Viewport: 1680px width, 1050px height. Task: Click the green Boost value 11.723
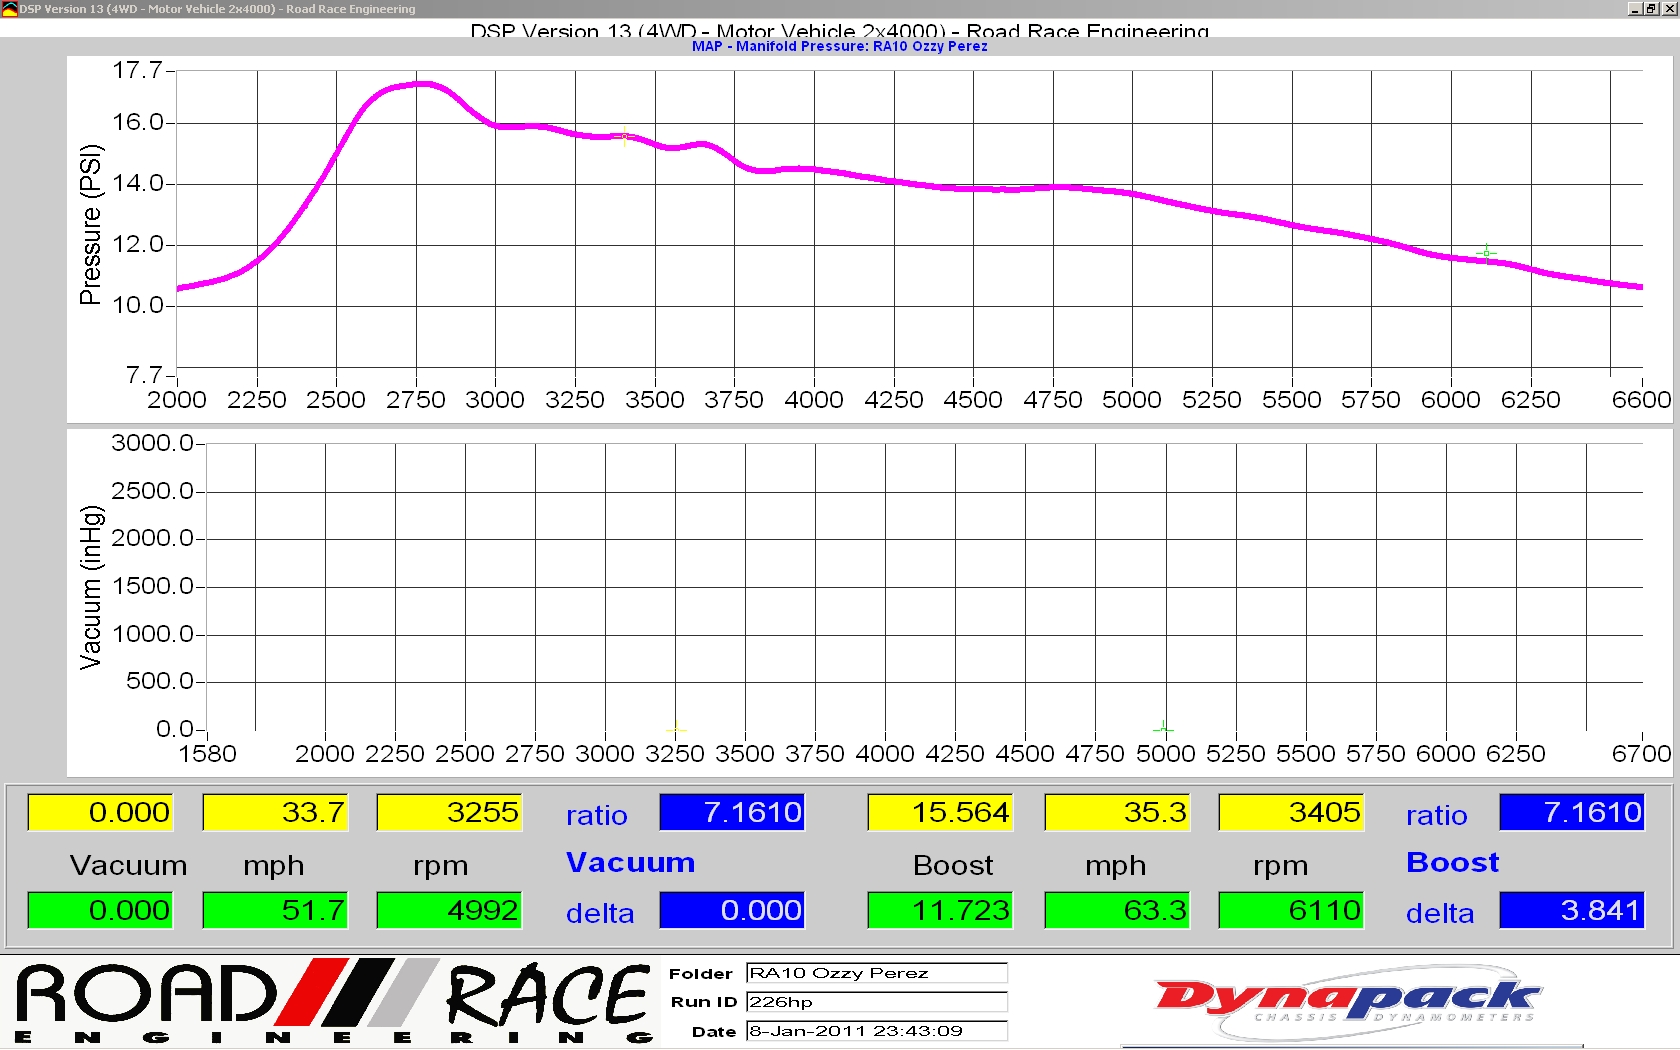tap(942, 910)
